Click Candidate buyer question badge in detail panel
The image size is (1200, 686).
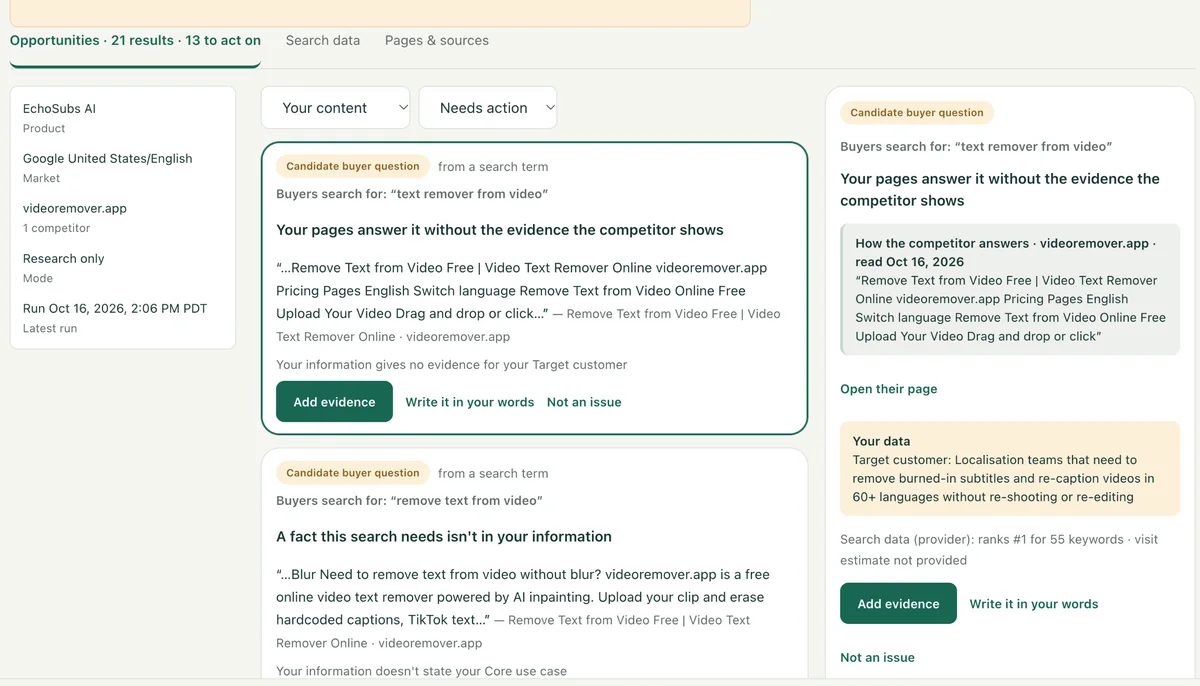pyautogui.click(x=917, y=113)
